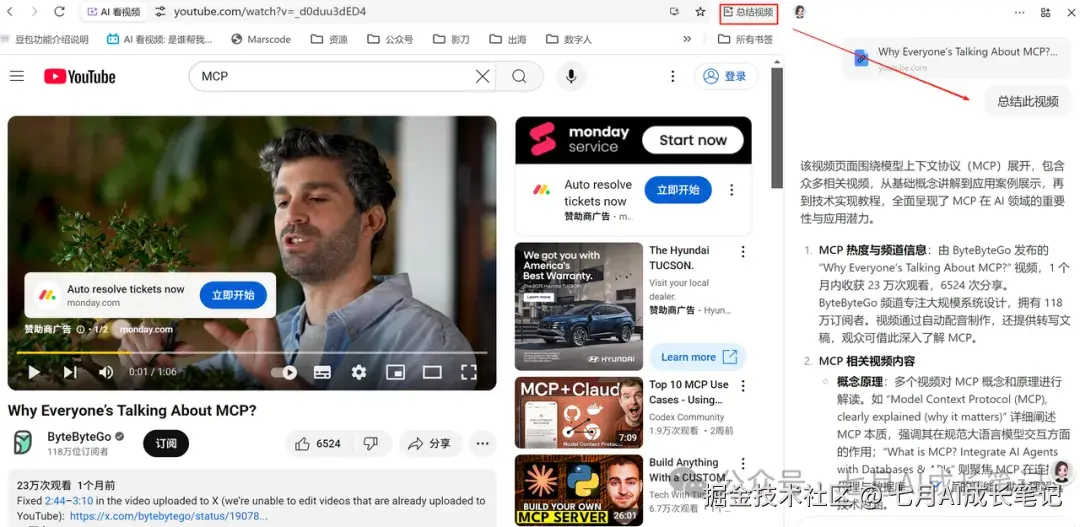The image size is (1080, 527).
Task: Dislike the video thumbs-down icon
Action: 371,444
